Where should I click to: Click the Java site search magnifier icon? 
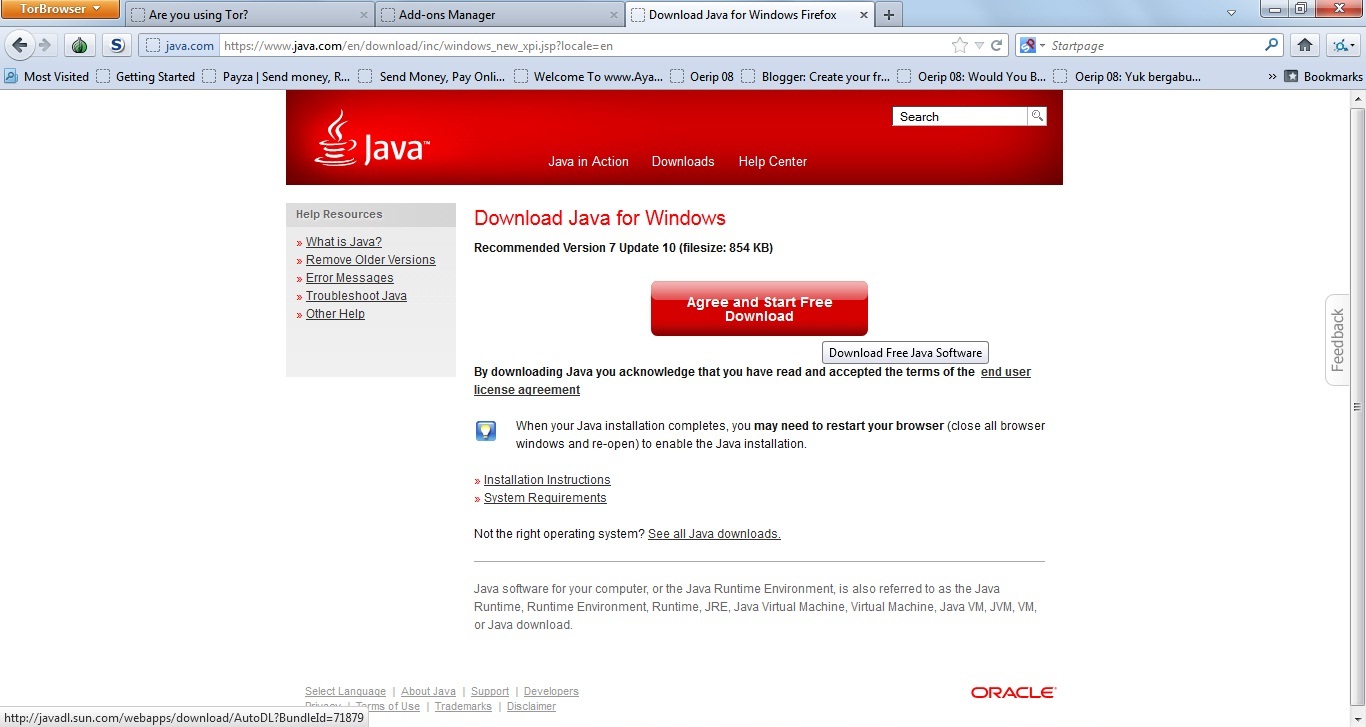[x=1037, y=116]
